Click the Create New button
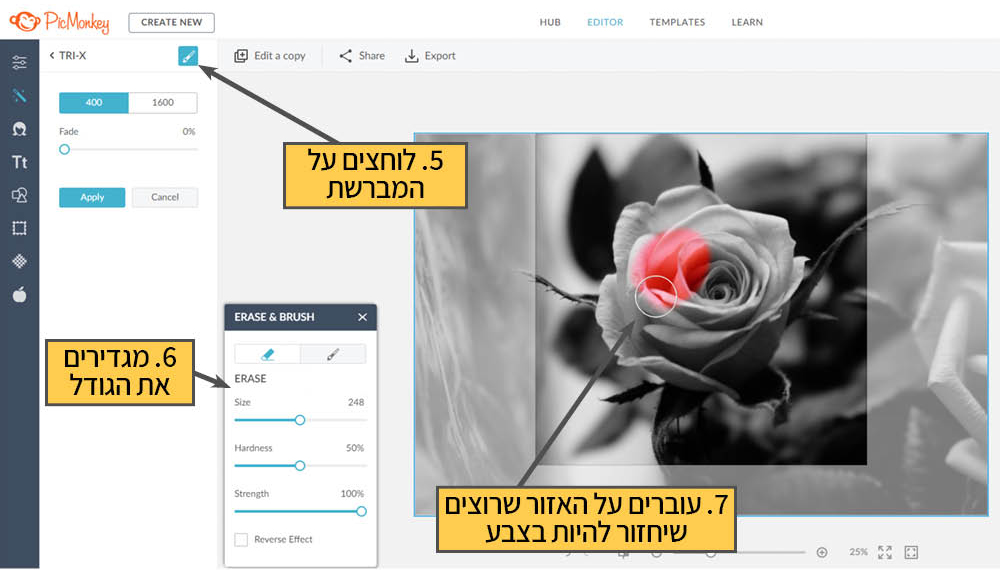Viewport: 1000px width, 570px height. coord(171,22)
